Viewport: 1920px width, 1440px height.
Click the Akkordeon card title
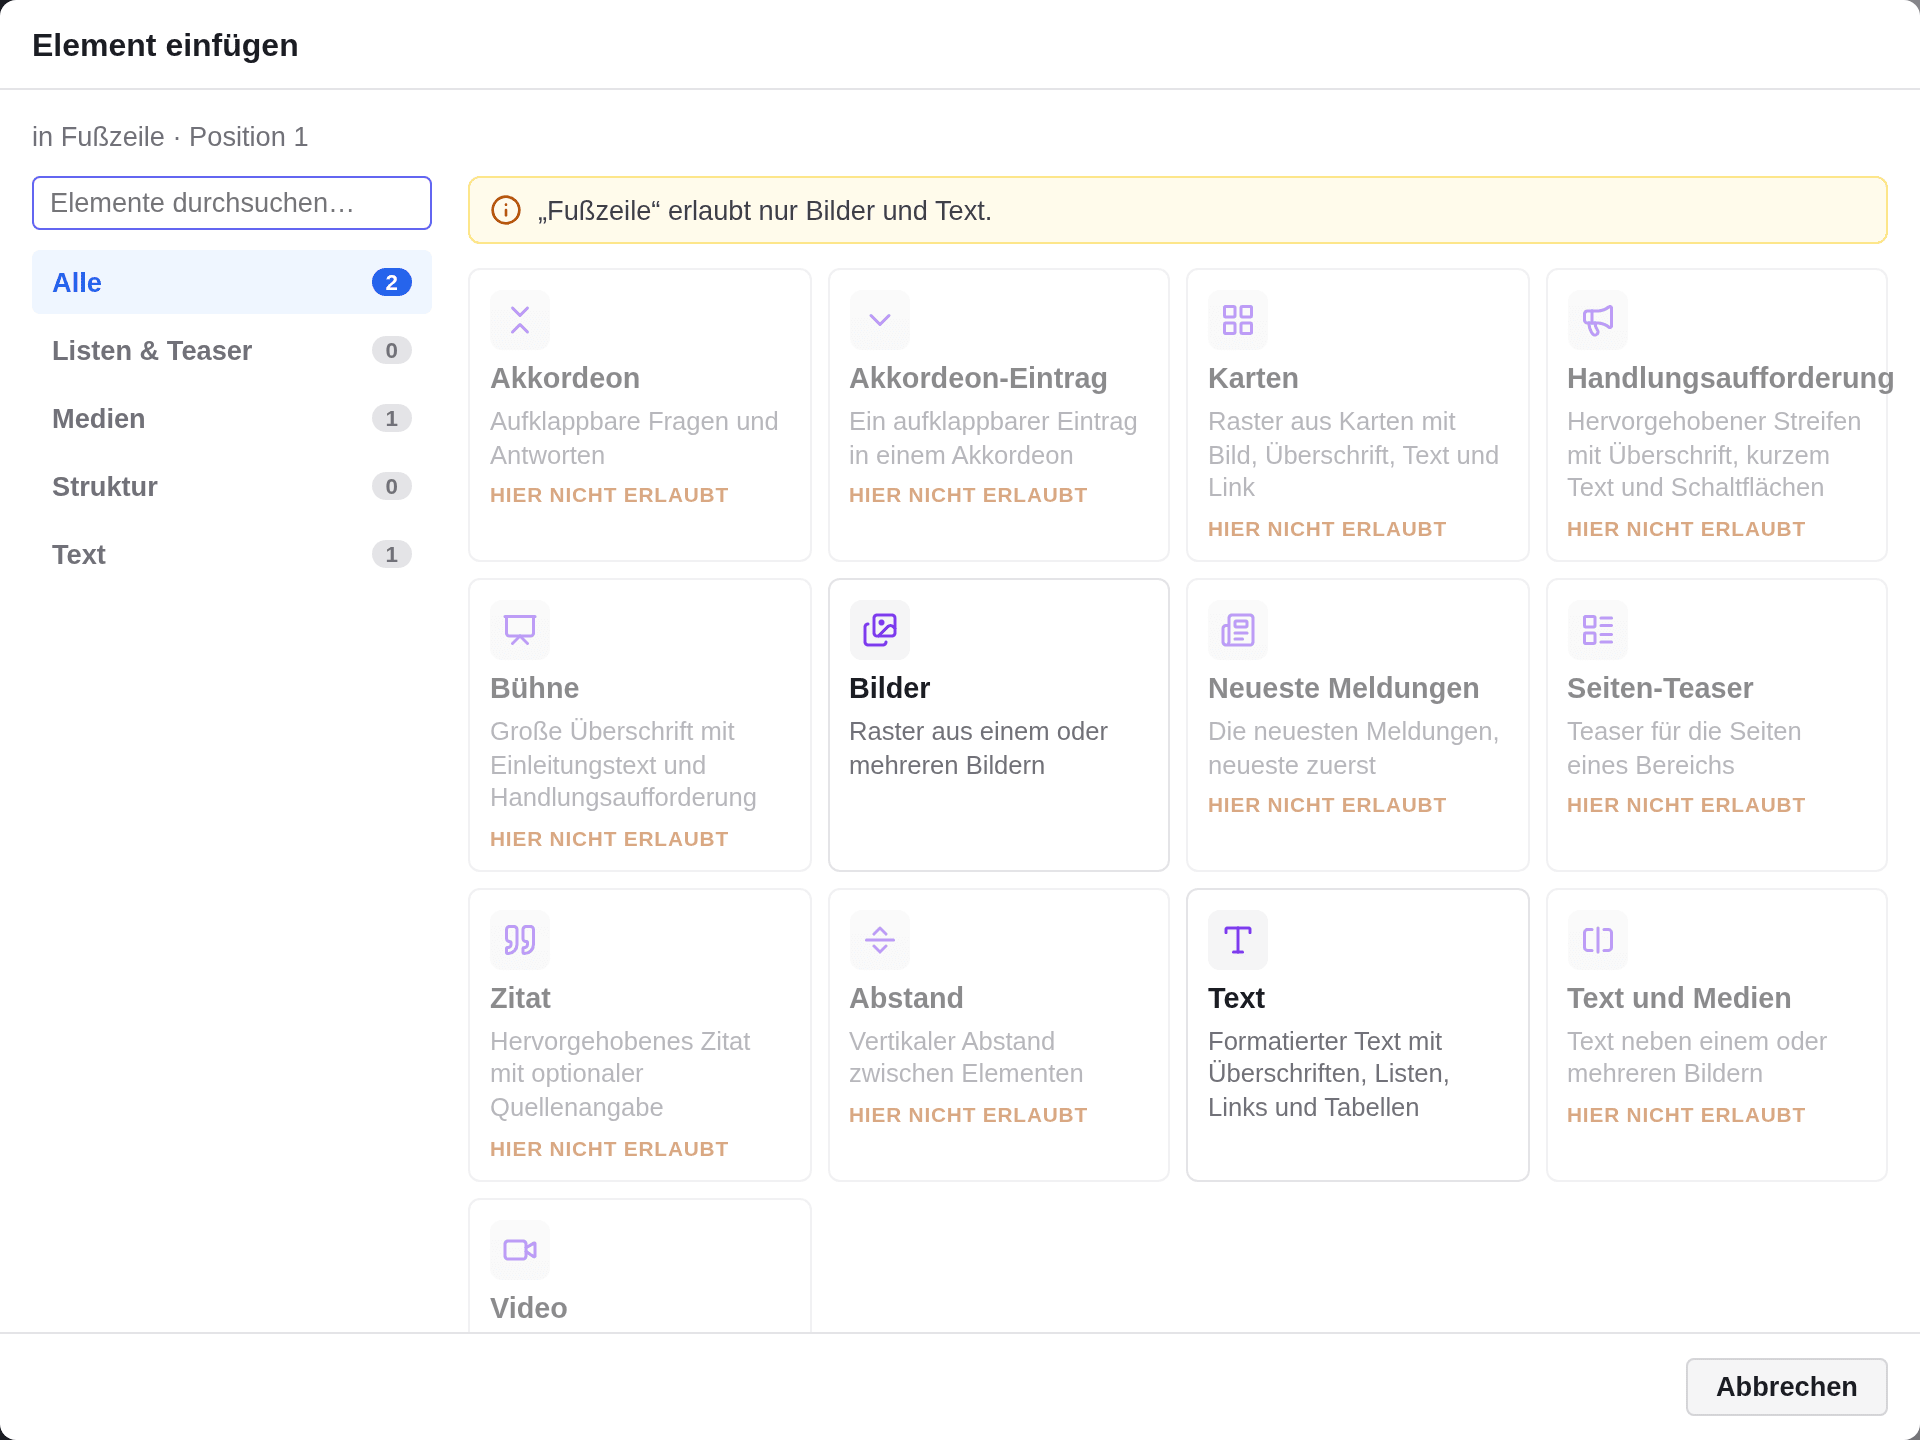pos(565,378)
